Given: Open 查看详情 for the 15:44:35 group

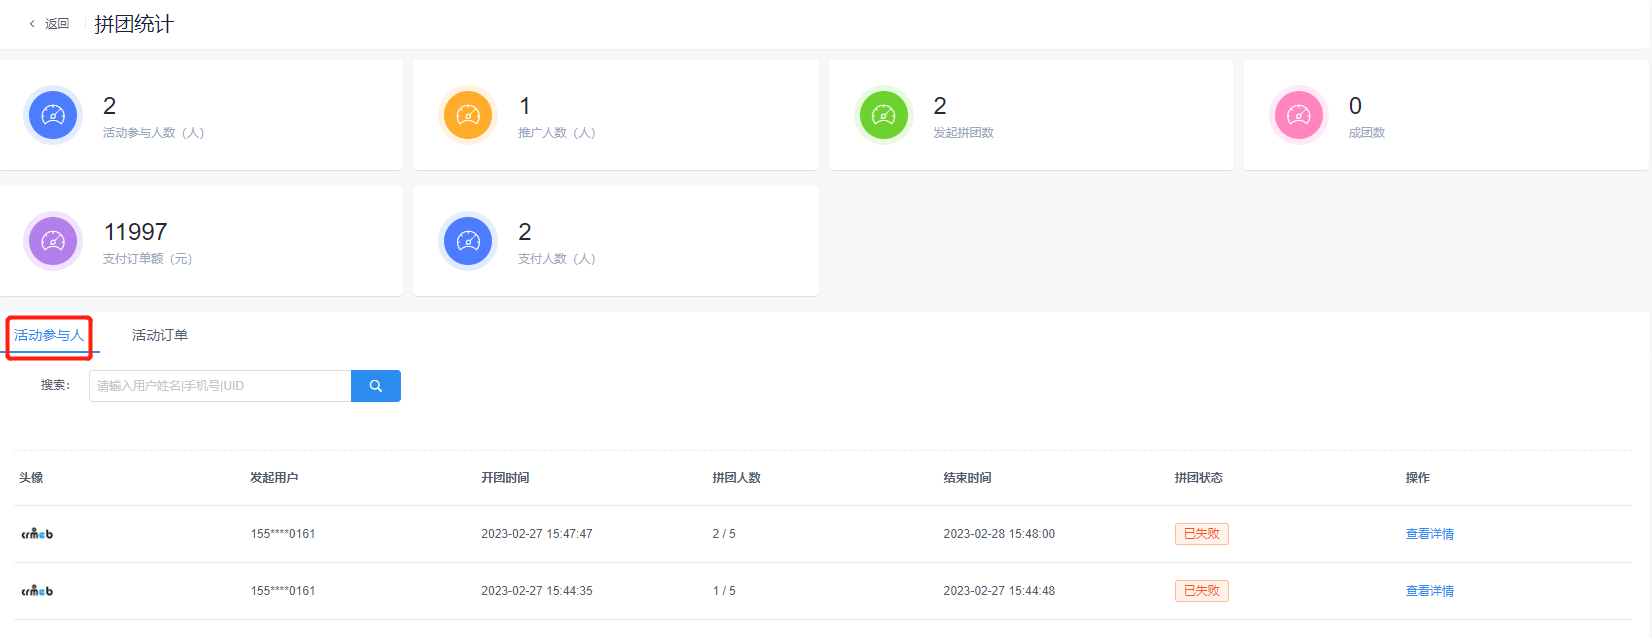Looking at the screenshot, I should tap(1429, 591).
